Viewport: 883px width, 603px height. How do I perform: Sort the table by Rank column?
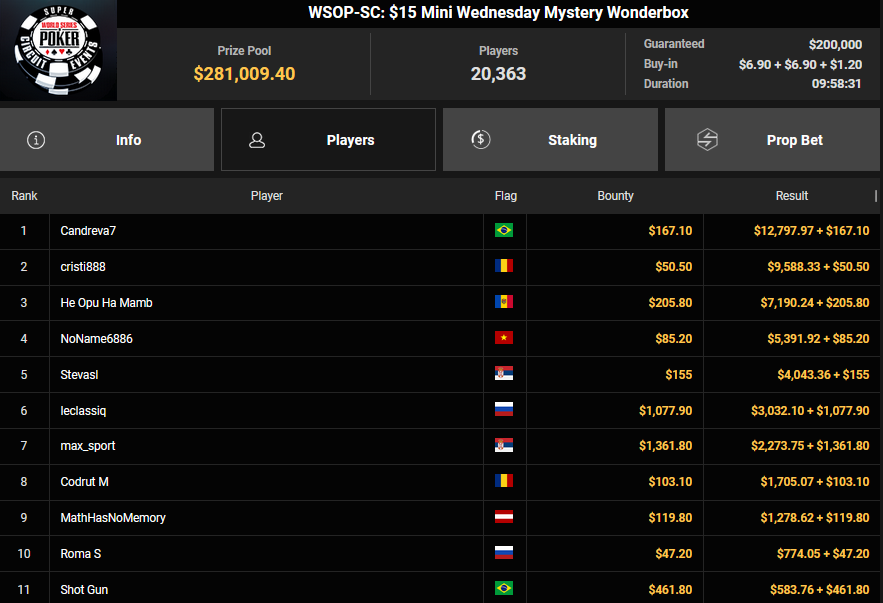point(24,196)
